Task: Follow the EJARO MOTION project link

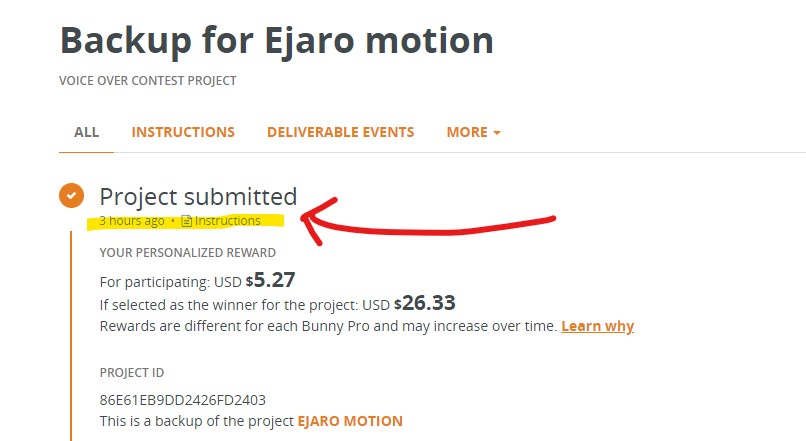Action: 350,421
